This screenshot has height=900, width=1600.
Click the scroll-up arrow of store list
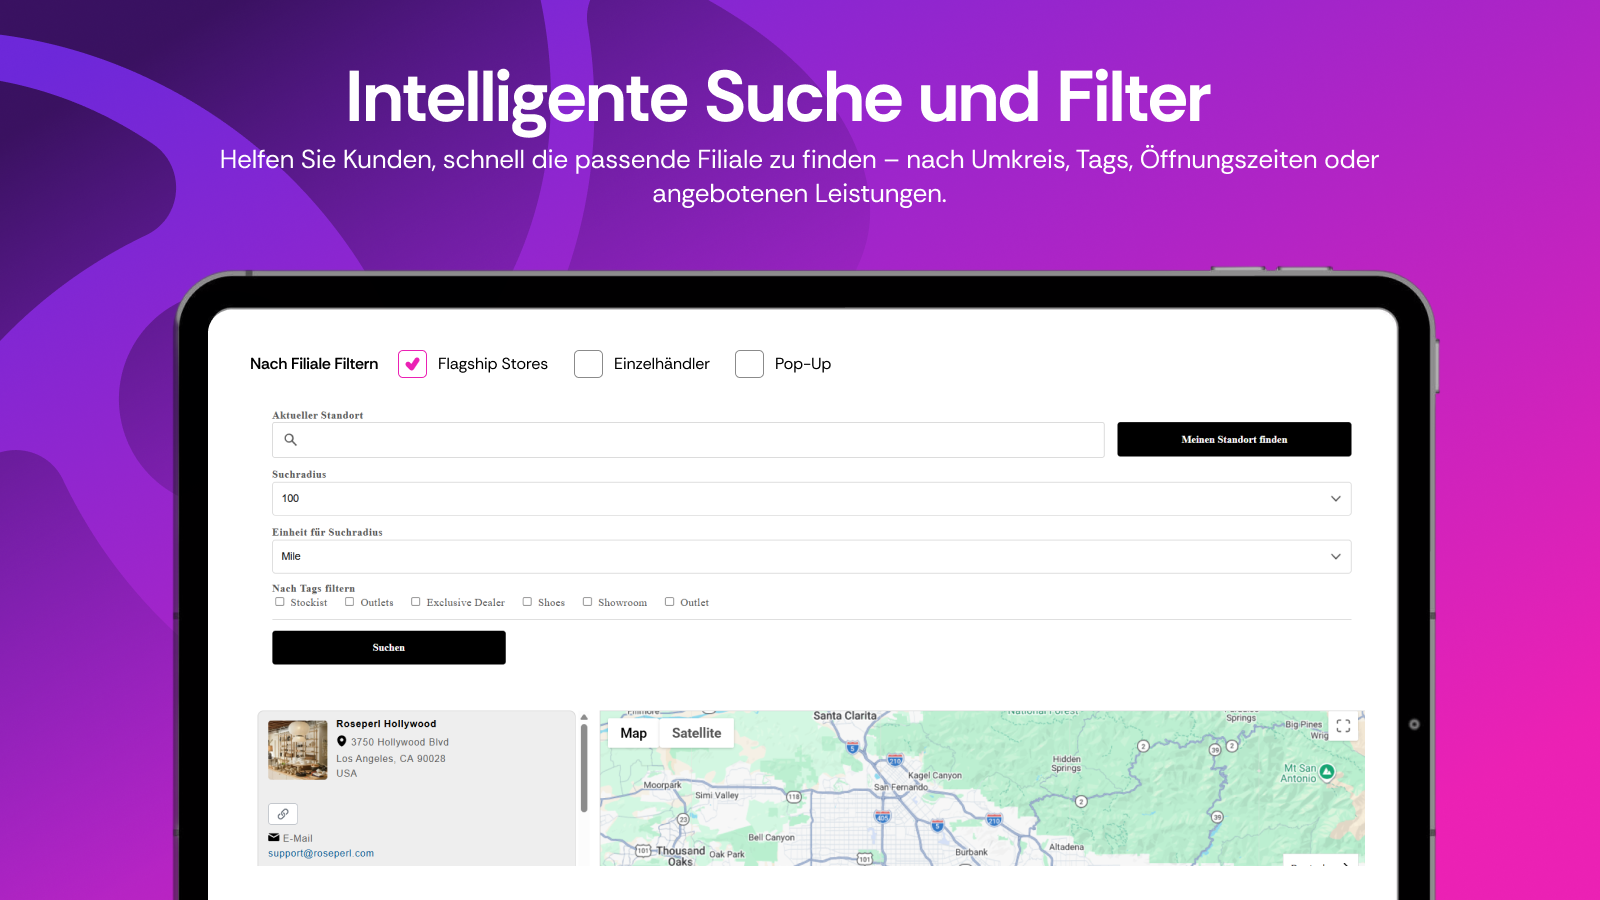[x=584, y=717]
